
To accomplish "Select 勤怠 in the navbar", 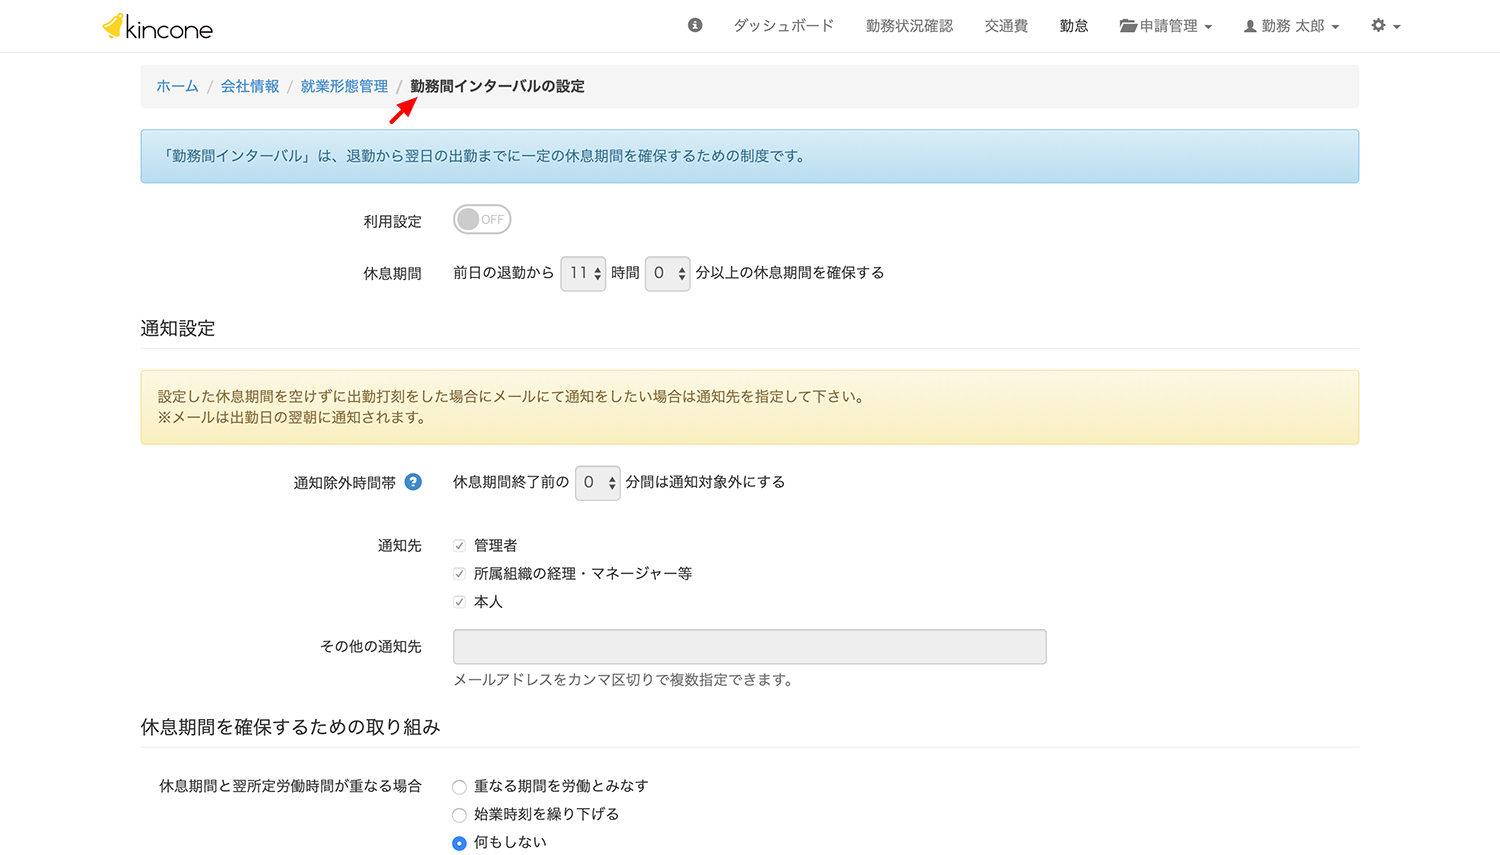I will pyautogui.click(x=1074, y=26).
